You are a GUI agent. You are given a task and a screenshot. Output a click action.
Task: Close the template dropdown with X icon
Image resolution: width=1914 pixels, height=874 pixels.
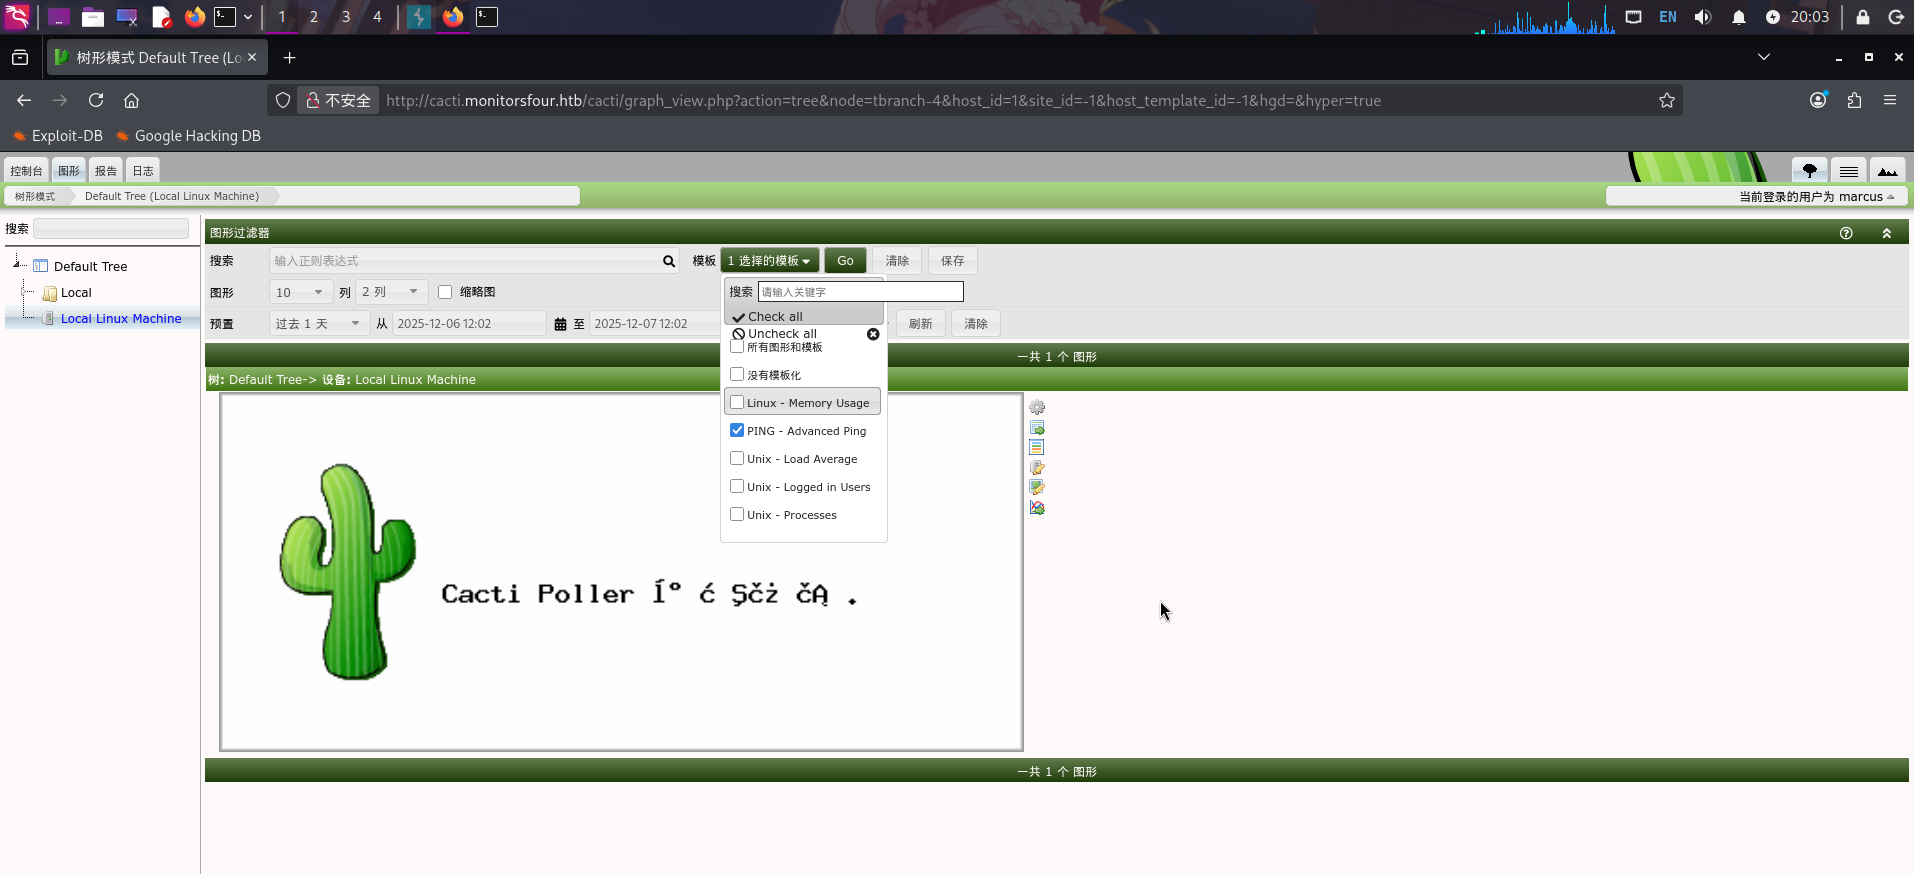tap(873, 334)
